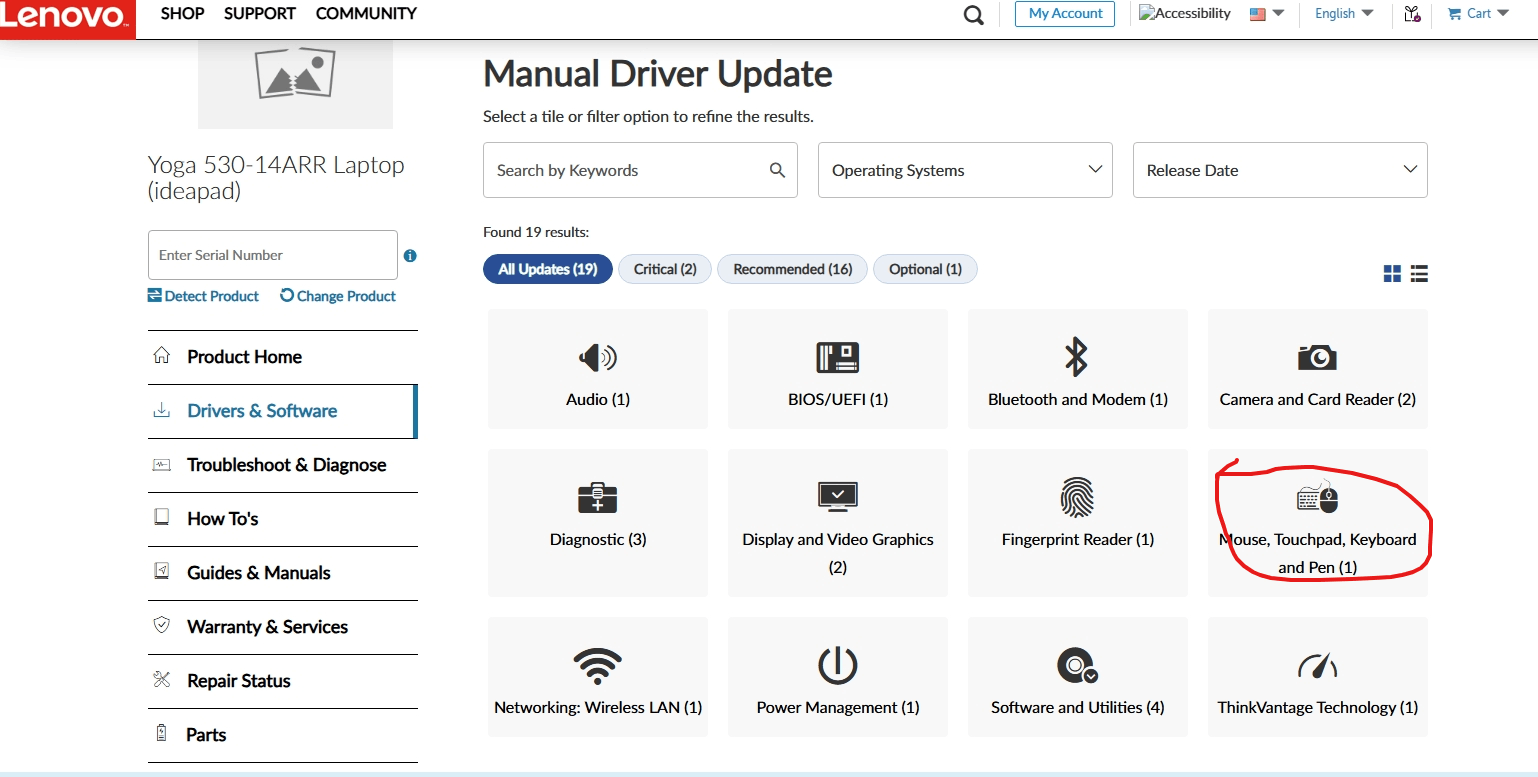
Task: Select Drivers & Software in sidebar
Action: (x=283, y=411)
